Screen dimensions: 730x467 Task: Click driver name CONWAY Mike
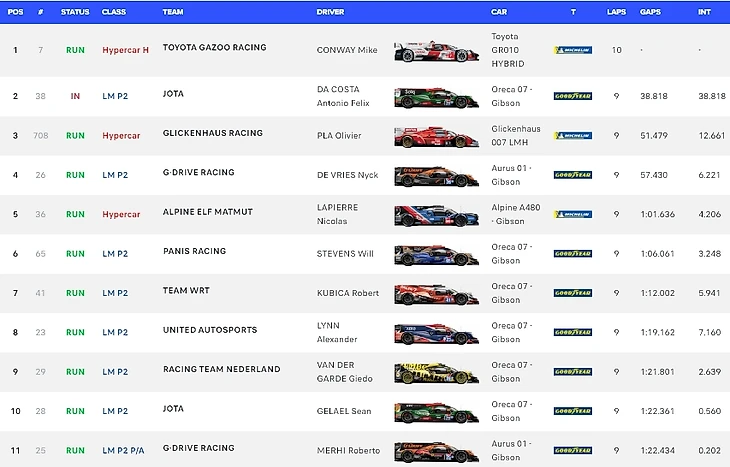tap(347, 50)
